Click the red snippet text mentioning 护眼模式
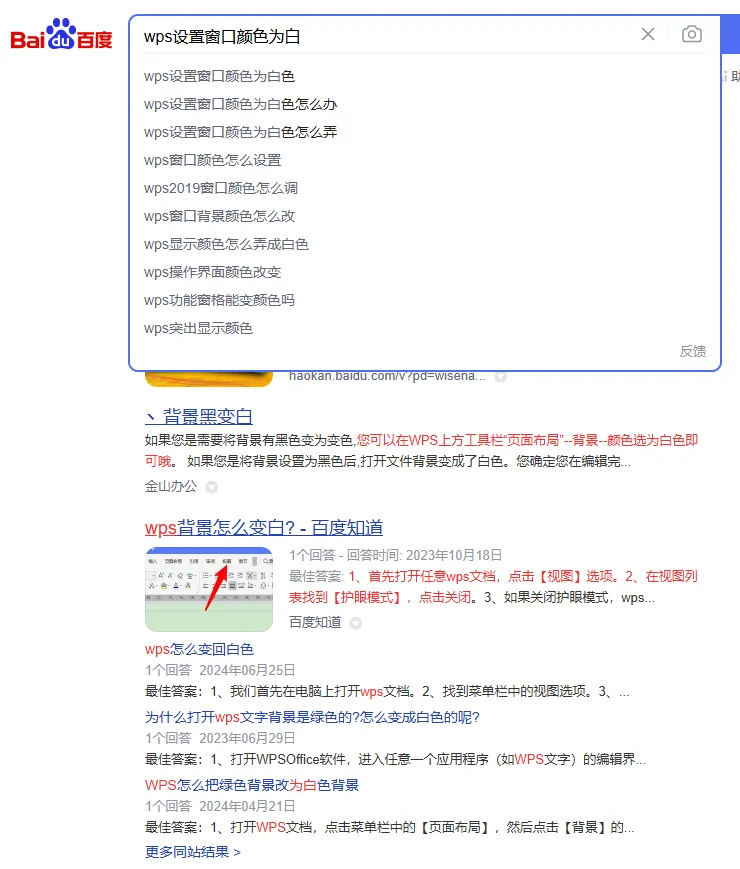 click(493, 587)
